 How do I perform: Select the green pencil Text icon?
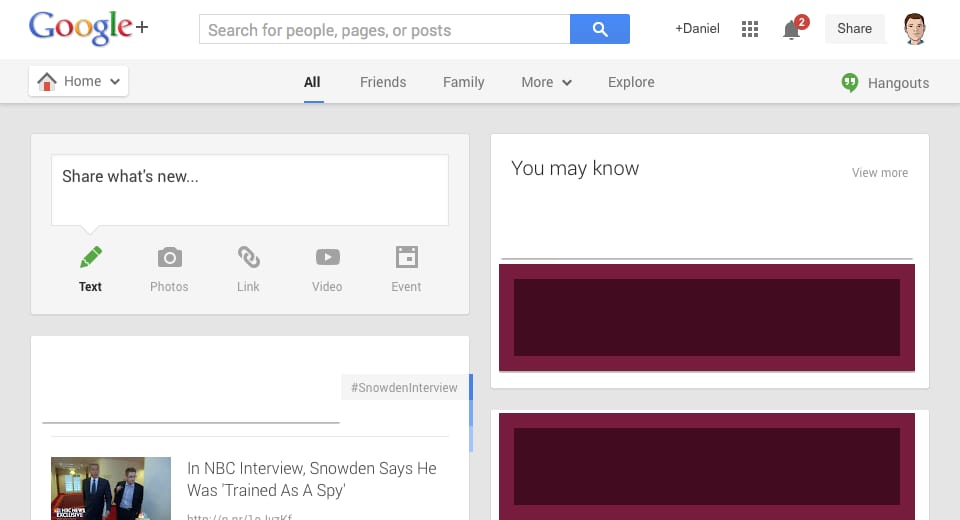(91, 257)
